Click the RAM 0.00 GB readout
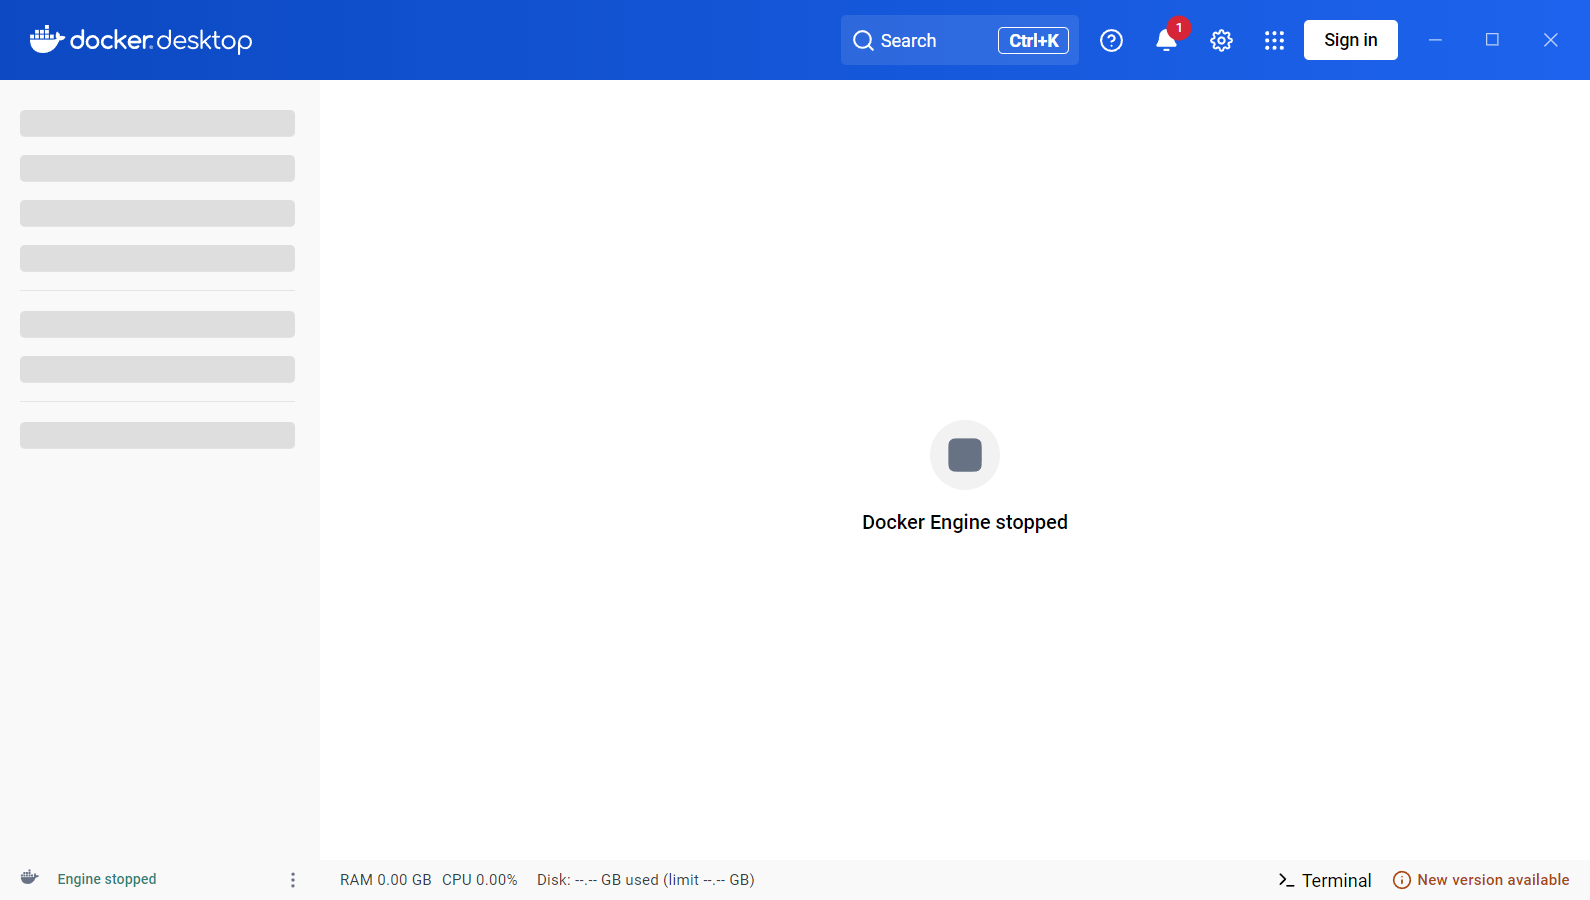 point(386,880)
